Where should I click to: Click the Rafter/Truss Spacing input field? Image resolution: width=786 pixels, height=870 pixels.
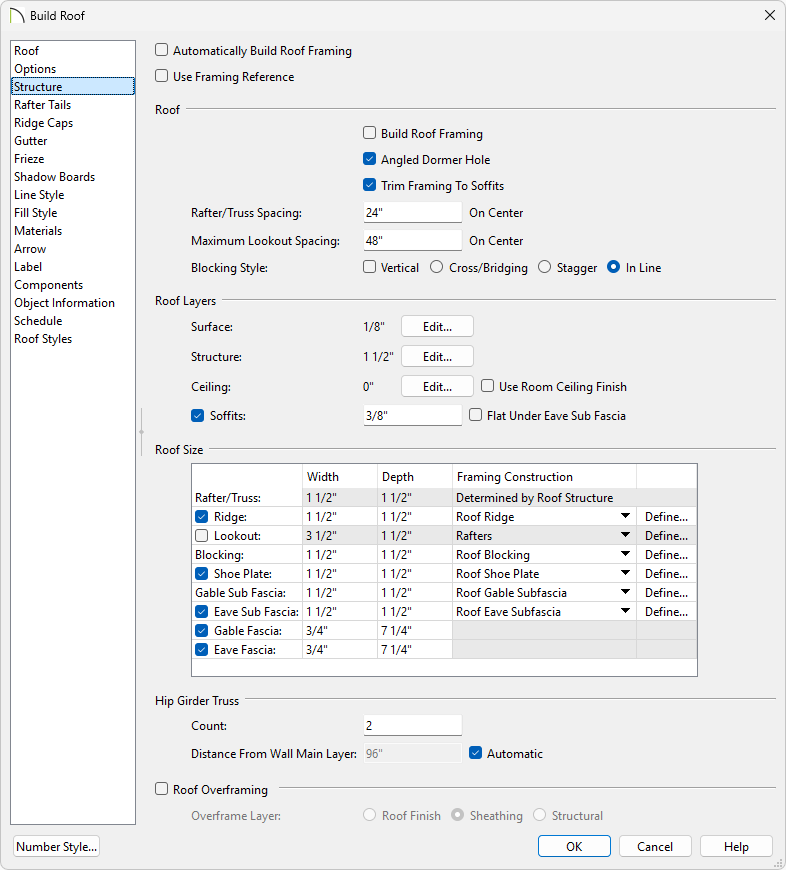click(412, 213)
